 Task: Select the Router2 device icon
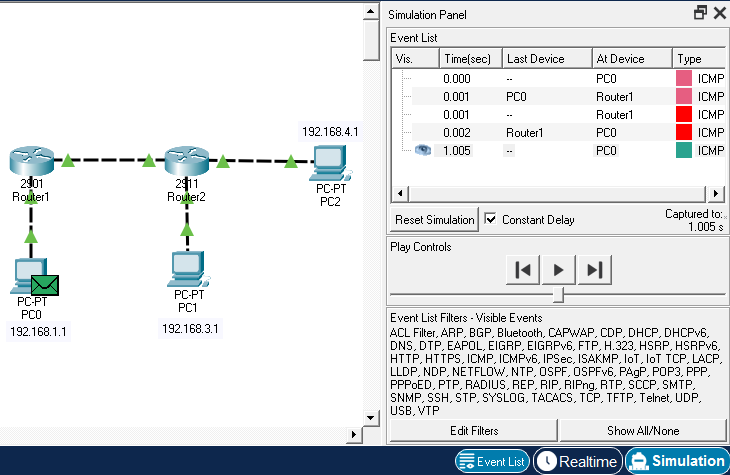(185, 161)
